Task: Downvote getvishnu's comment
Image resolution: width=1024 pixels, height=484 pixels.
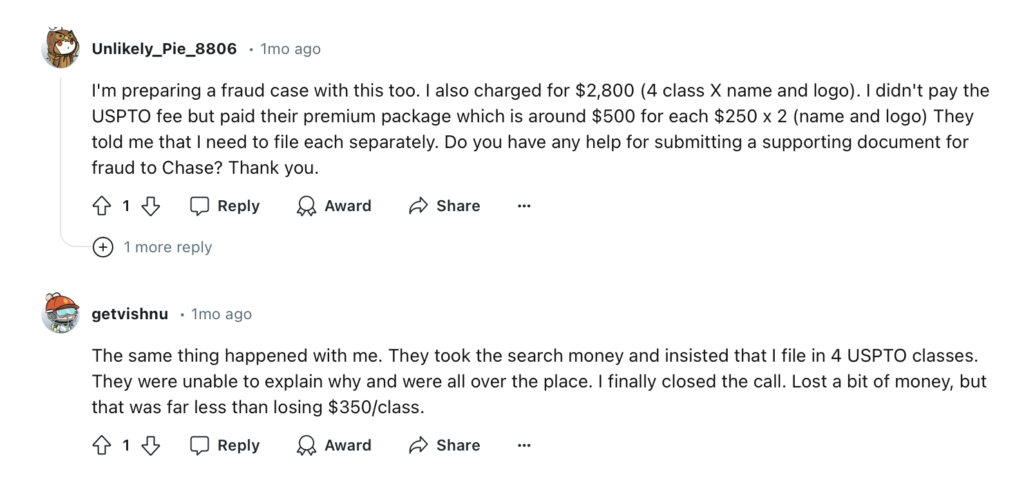Action: click(150, 445)
